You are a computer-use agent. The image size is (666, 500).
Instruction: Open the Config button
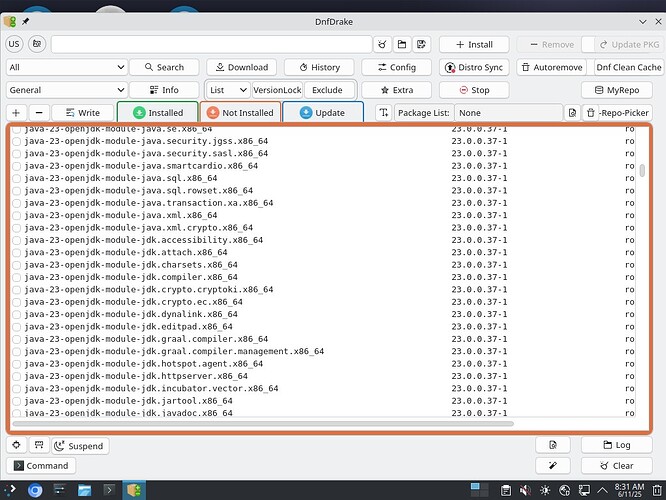coord(396,67)
